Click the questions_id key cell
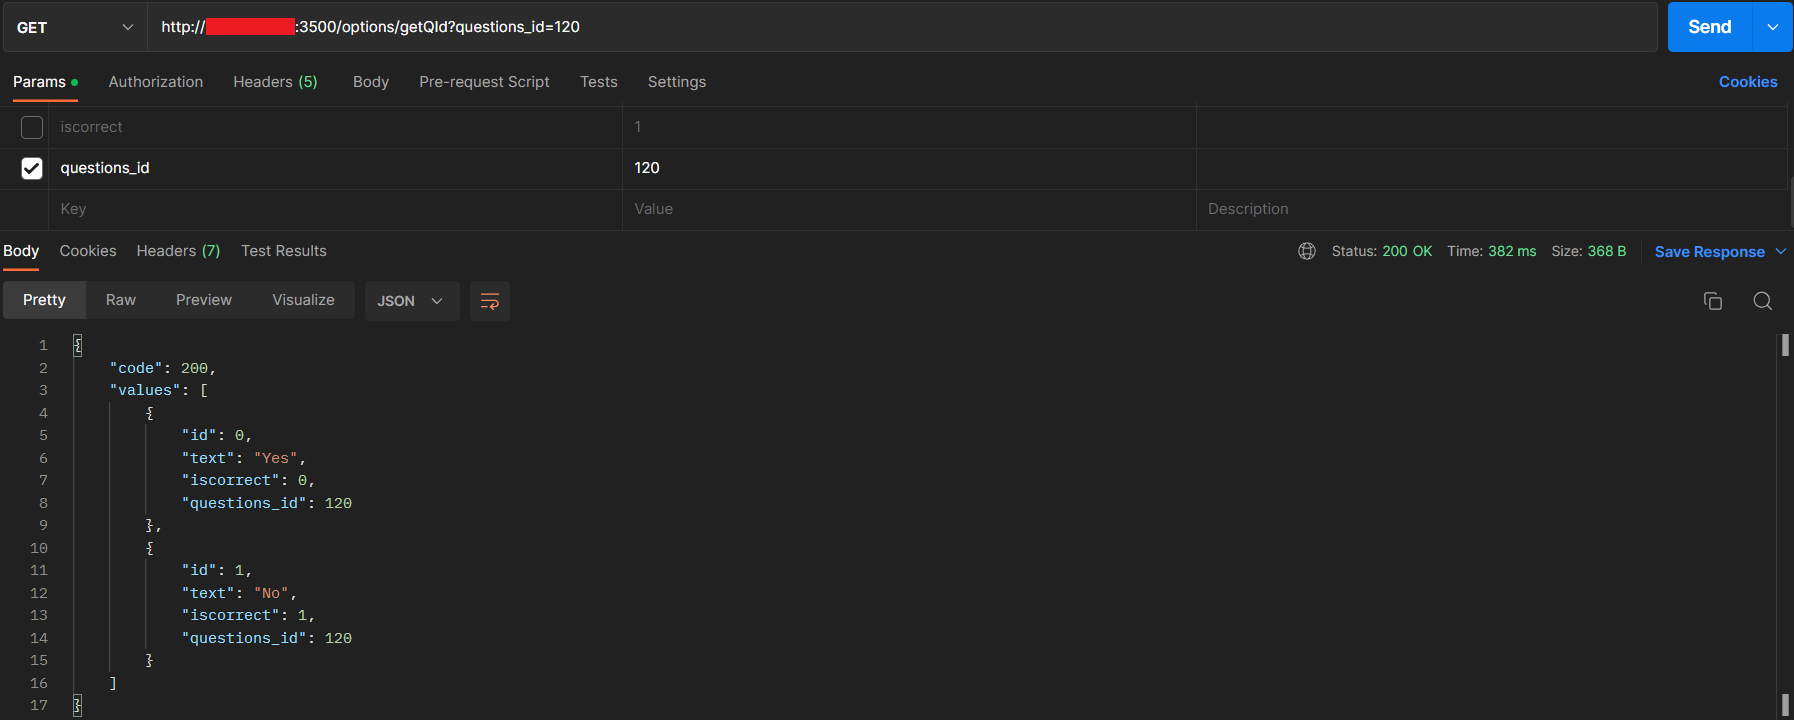The width and height of the screenshot is (1794, 720). (x=335, y=168)
